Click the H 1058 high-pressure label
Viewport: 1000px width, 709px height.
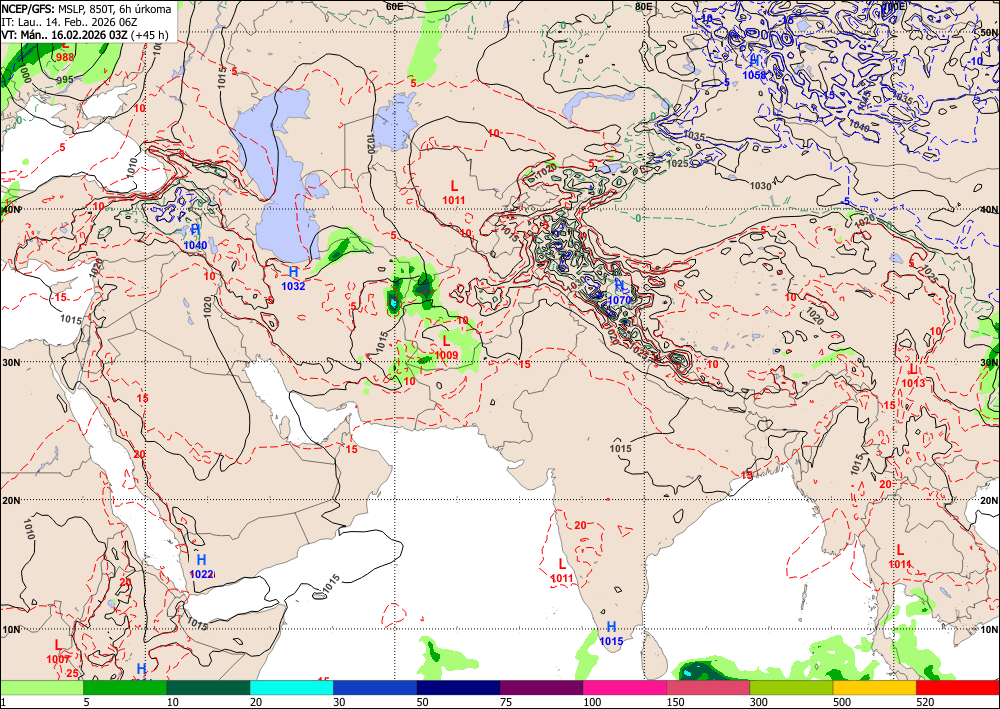coord(754,68)
